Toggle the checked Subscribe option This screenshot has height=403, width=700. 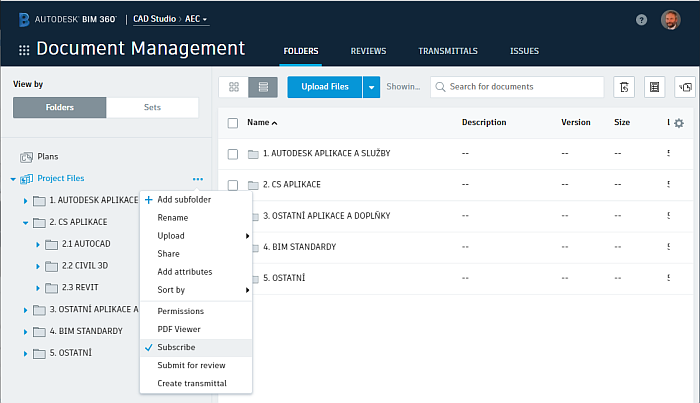tap(196, 347)
